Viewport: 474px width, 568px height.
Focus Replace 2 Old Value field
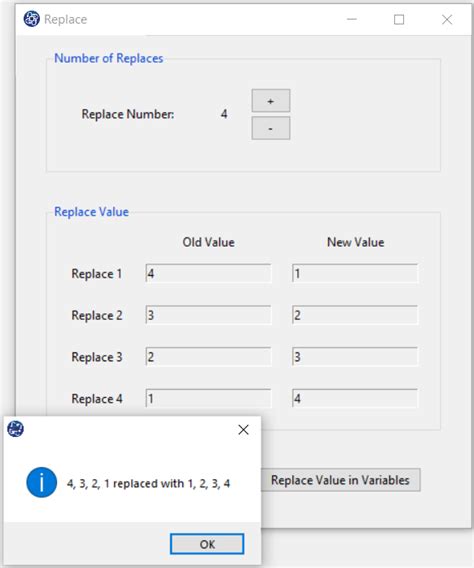[208, 315]
